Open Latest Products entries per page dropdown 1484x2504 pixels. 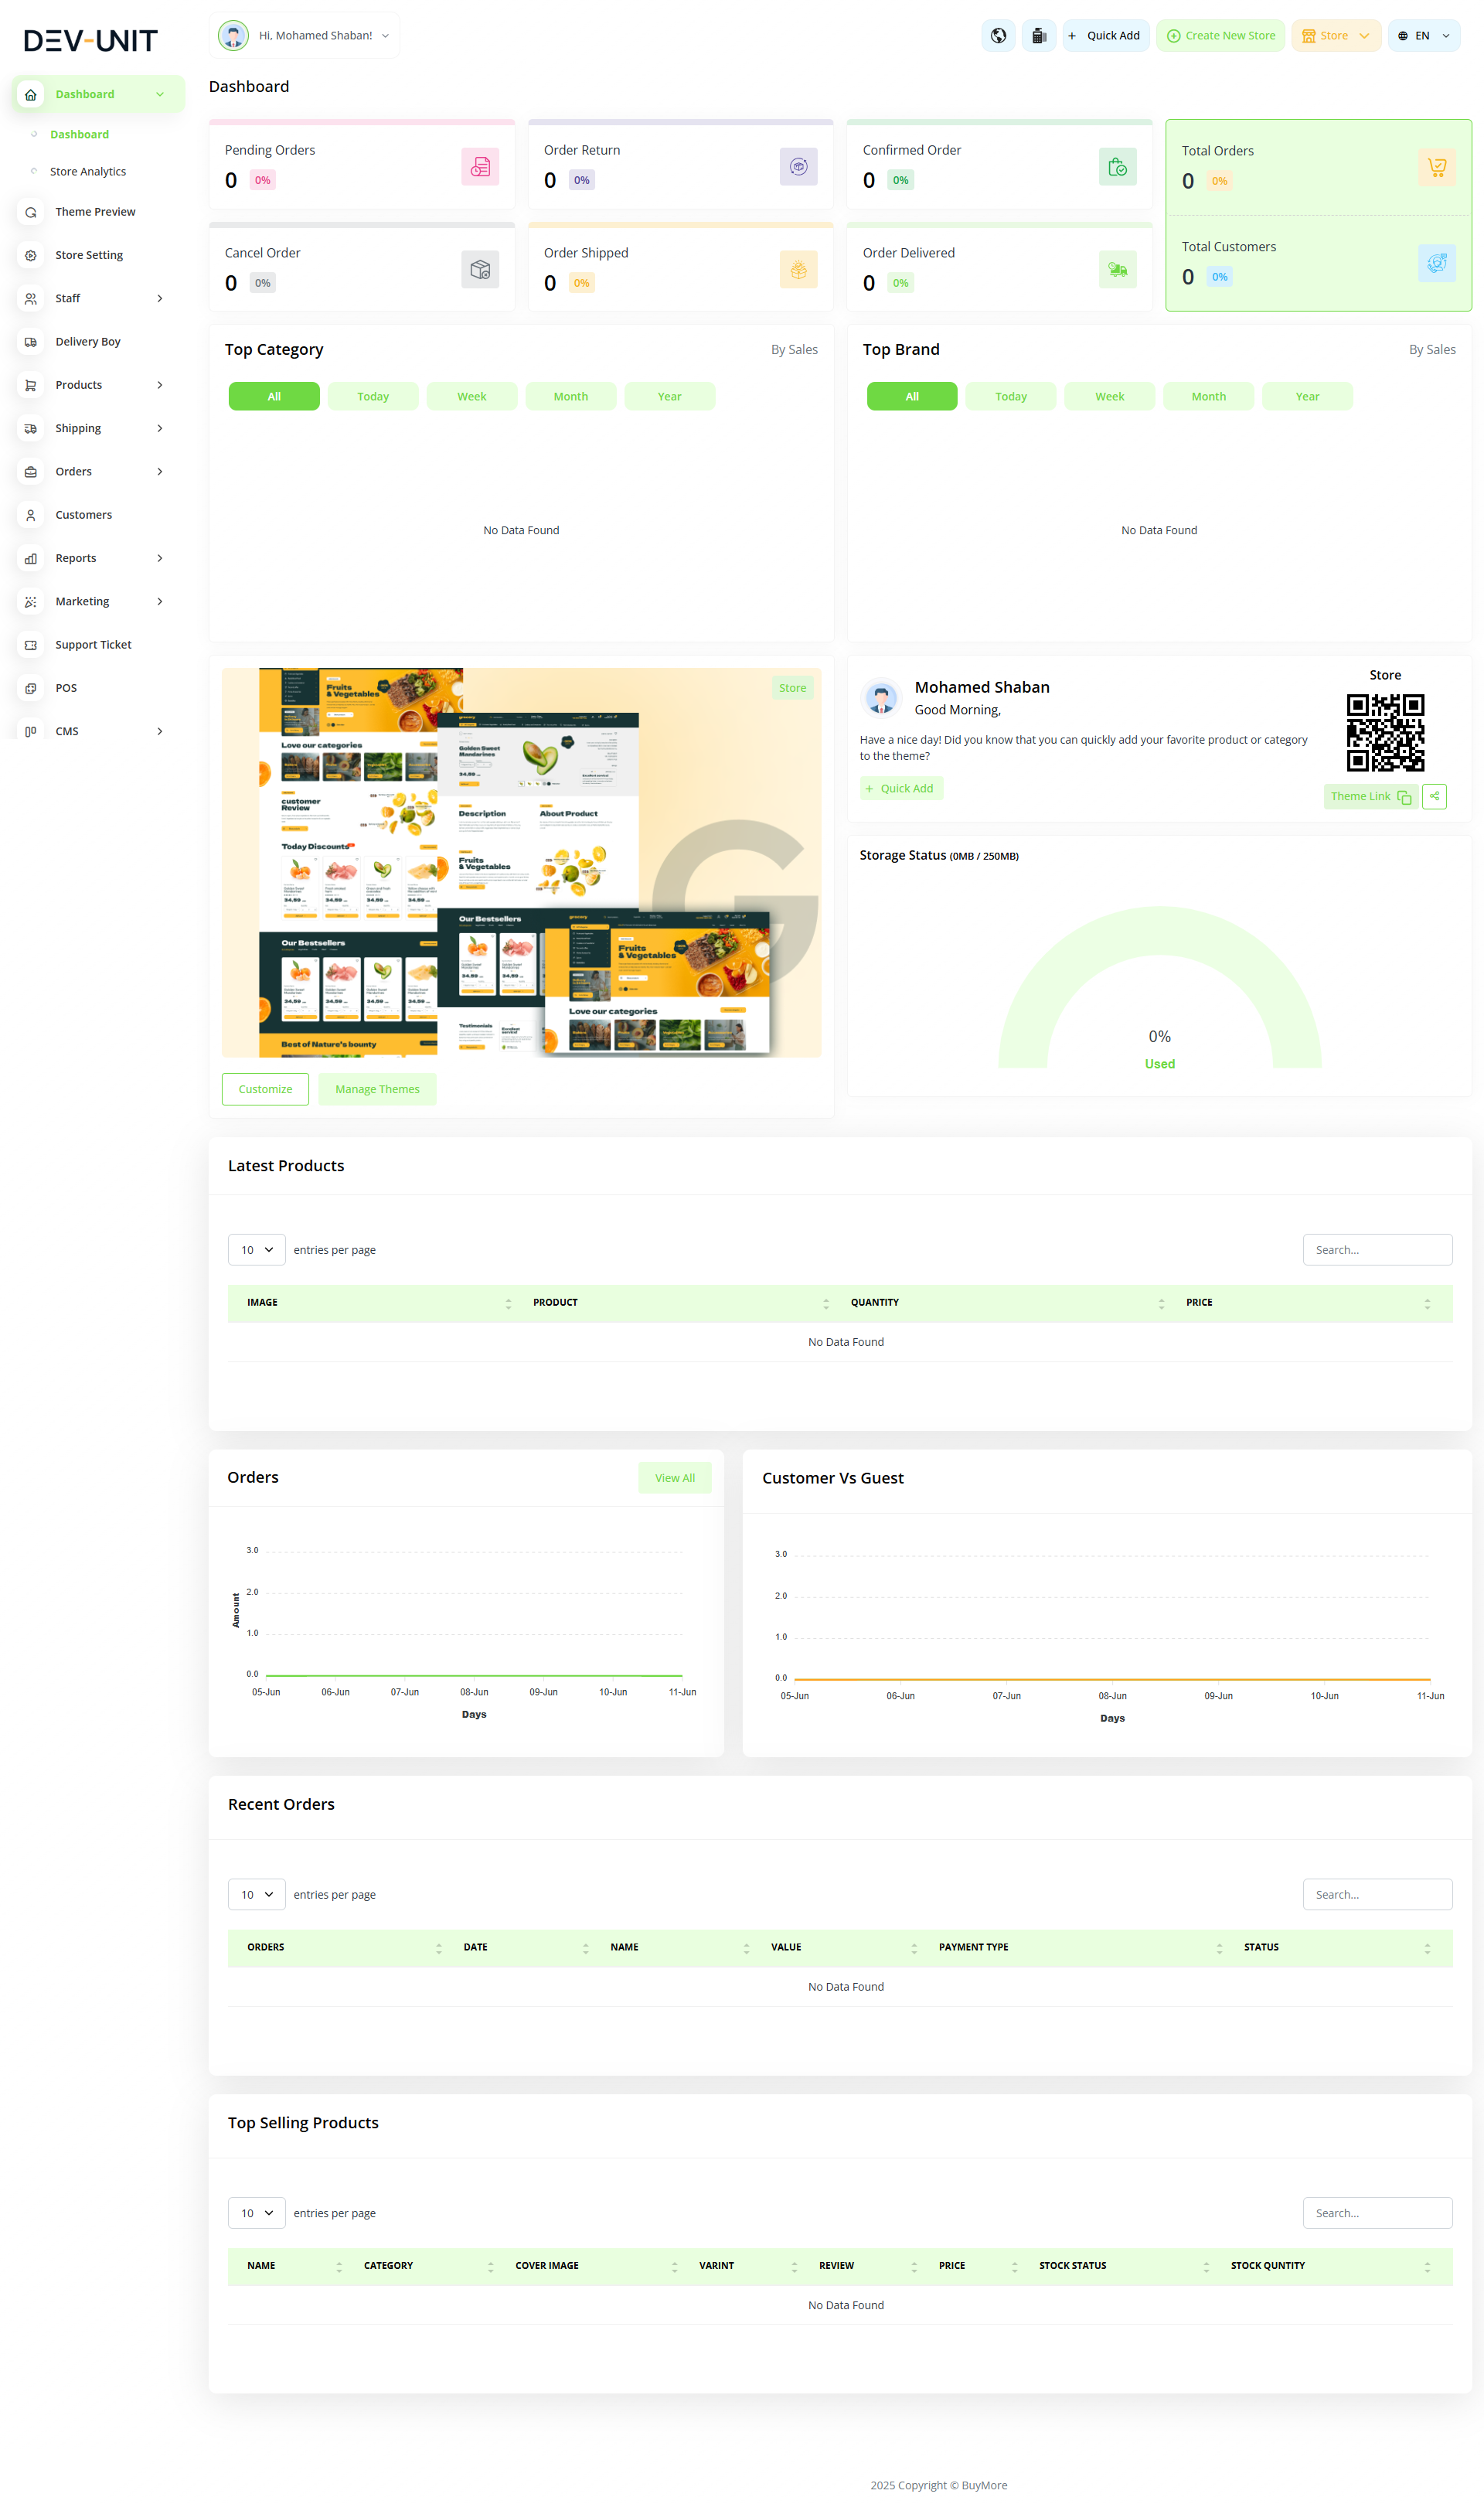click(257, 1250)
